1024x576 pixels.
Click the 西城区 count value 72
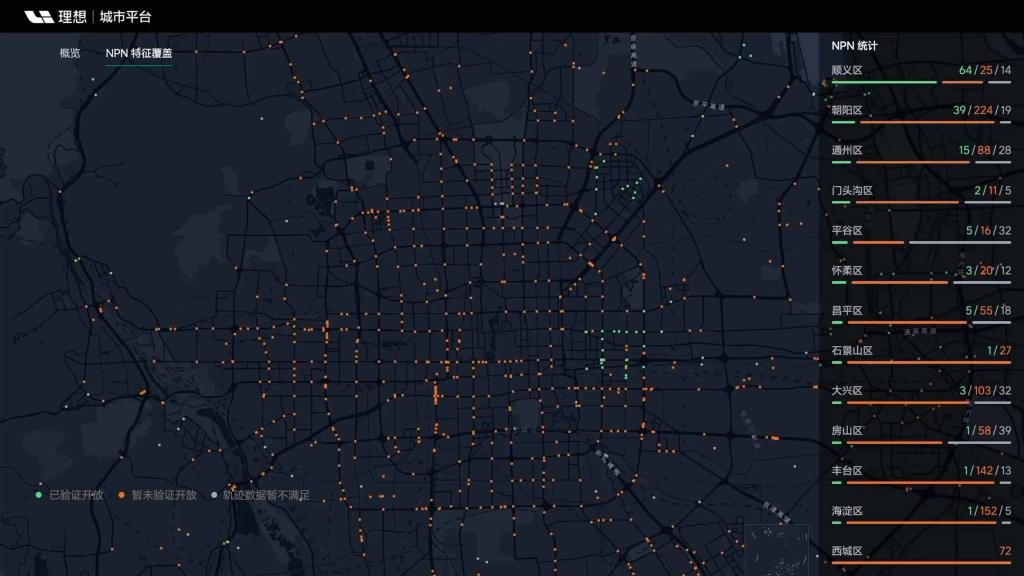(1004, 551)
